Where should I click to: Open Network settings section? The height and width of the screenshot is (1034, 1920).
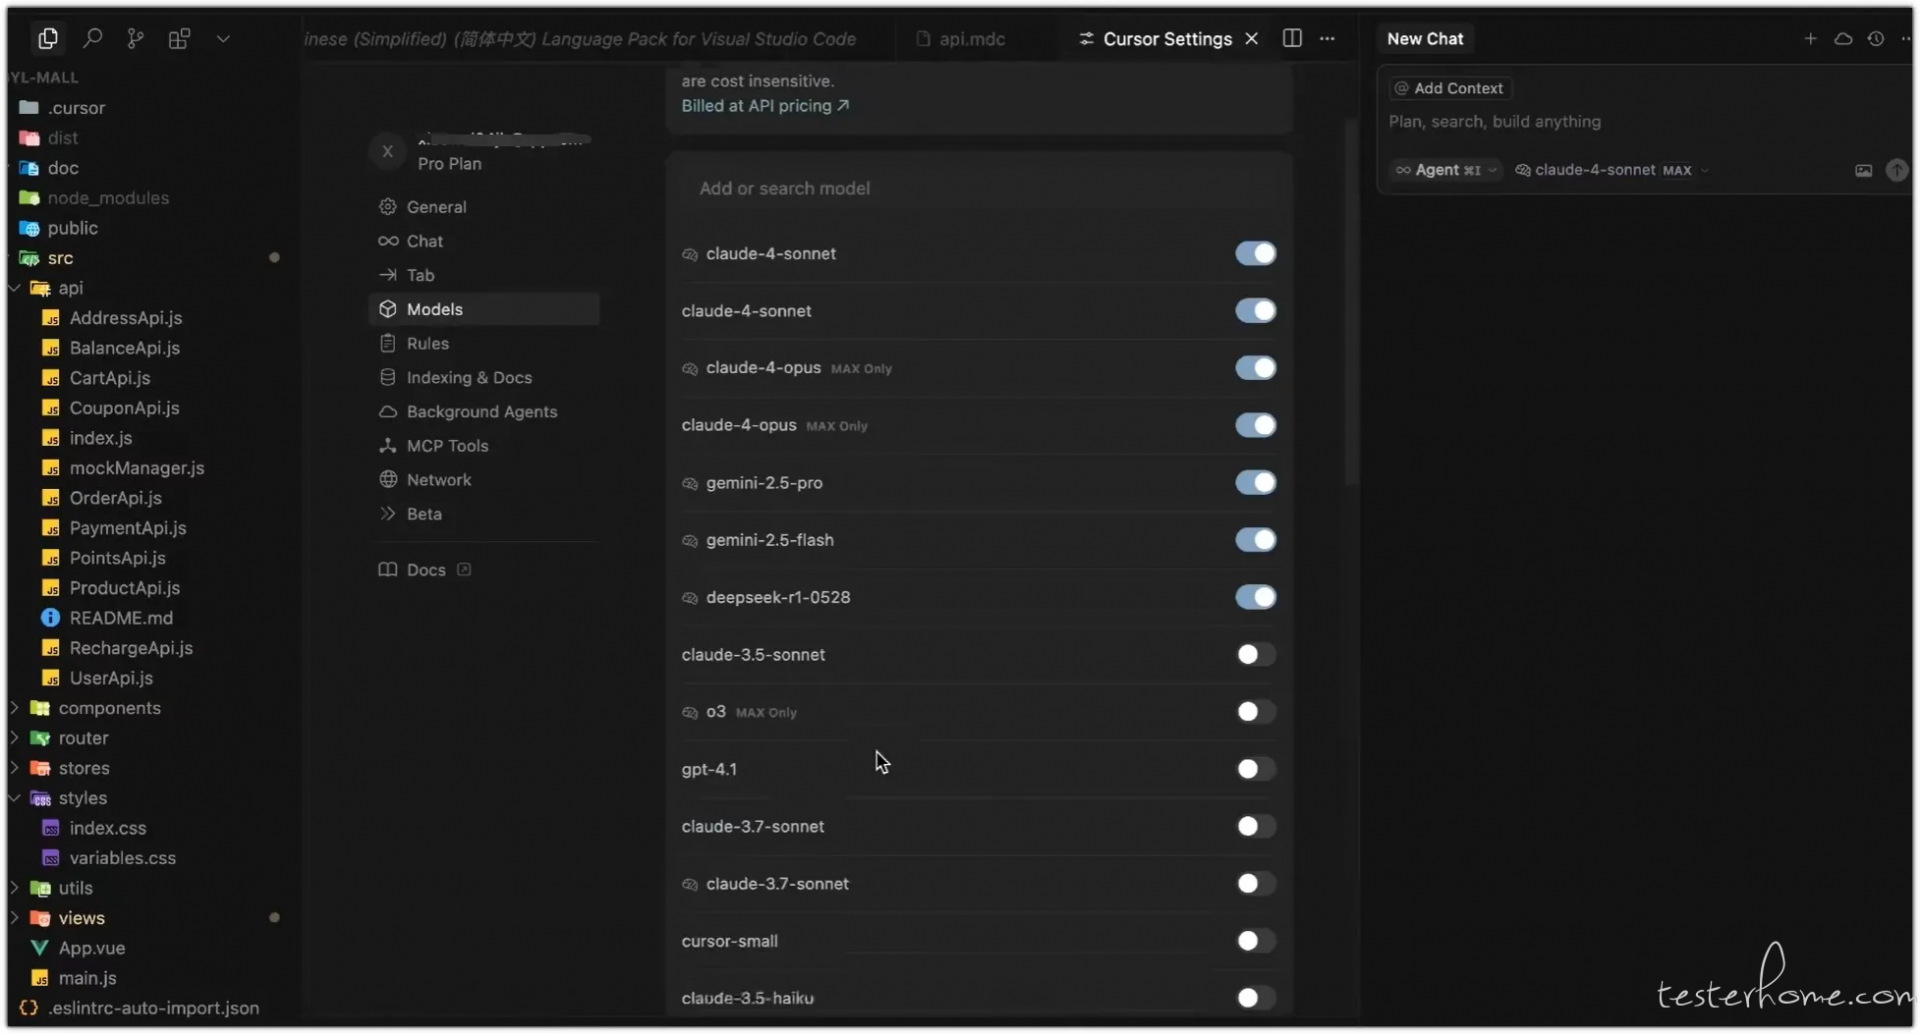484,479
